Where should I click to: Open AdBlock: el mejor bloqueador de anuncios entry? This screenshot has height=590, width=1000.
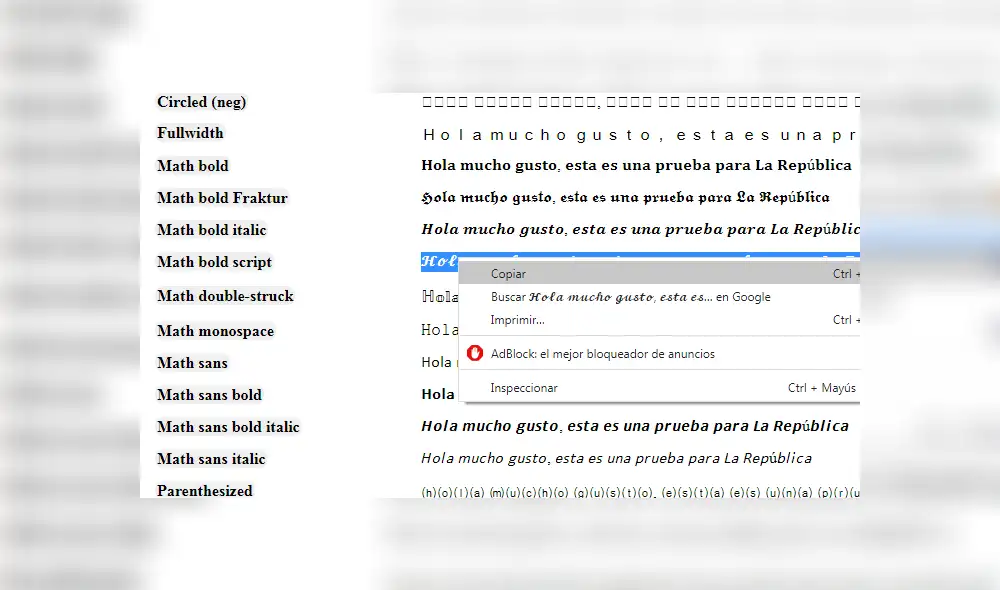[659, 353]
